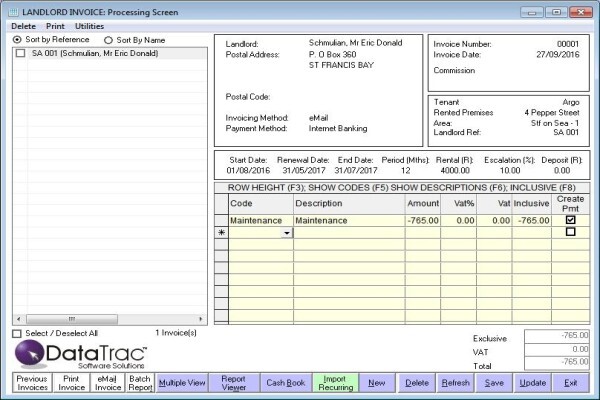Create a New invoice

[377, 383]
